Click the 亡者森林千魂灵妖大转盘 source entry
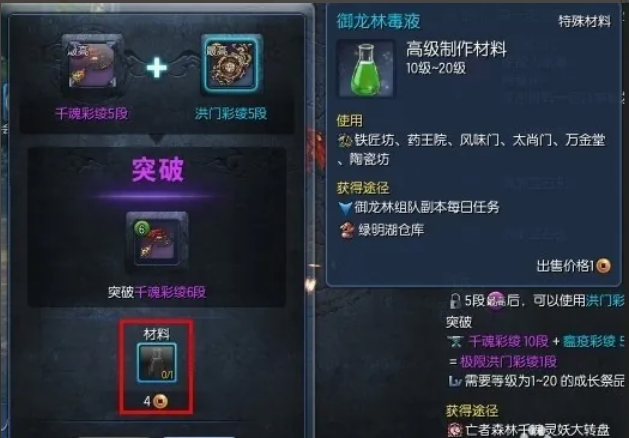Viewport: 629px width, 438px height. tap(538, 430)
